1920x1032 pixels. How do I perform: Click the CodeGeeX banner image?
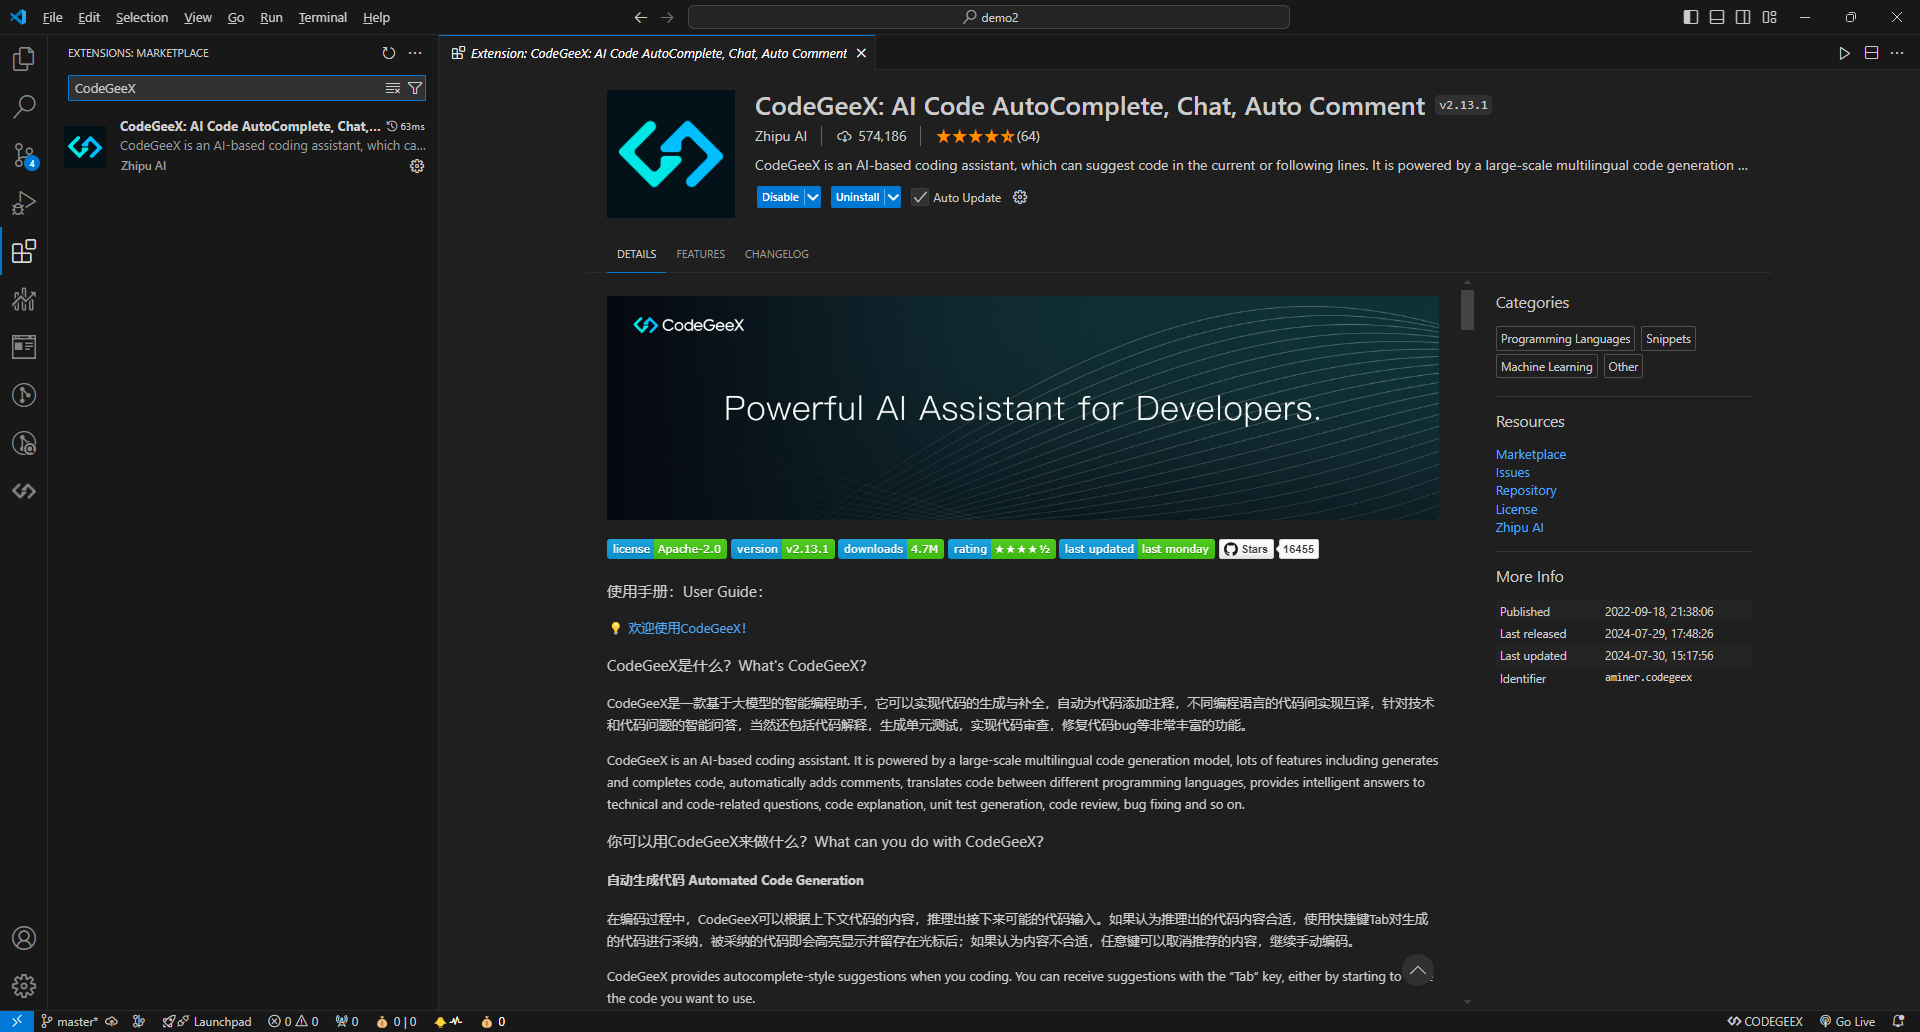point(1022,408)
